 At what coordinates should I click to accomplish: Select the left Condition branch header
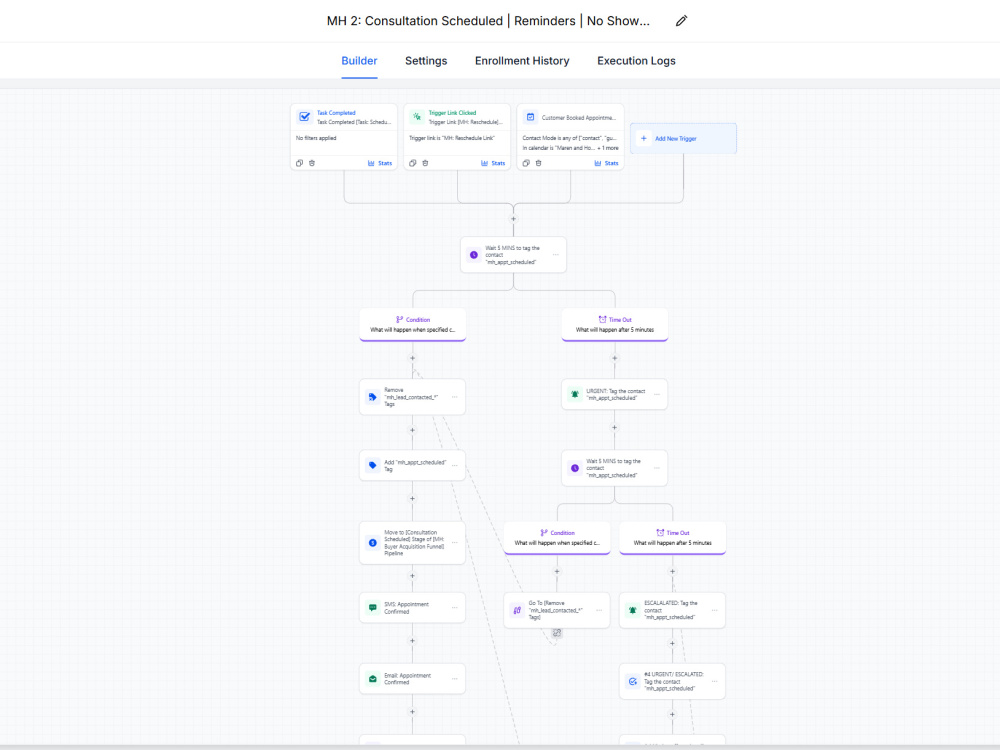[413, 325]
